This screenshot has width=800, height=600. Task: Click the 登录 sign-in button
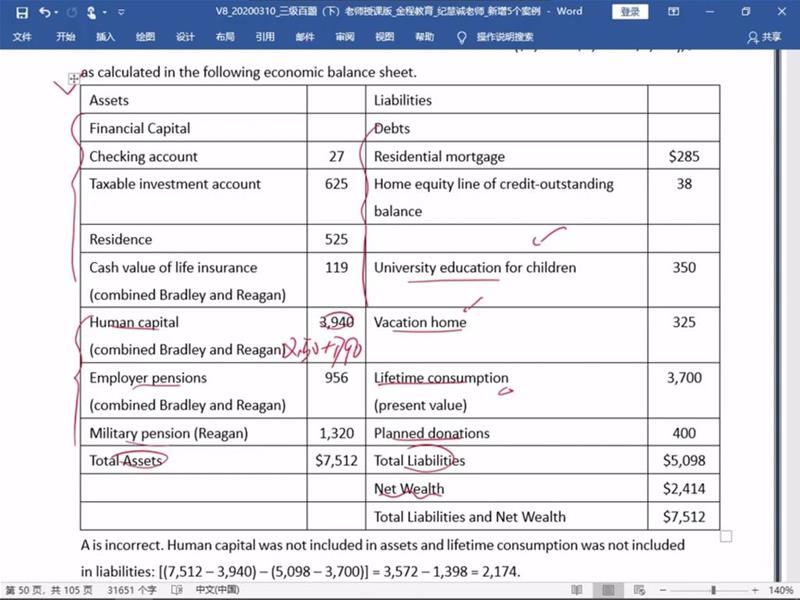coord(630,12)
